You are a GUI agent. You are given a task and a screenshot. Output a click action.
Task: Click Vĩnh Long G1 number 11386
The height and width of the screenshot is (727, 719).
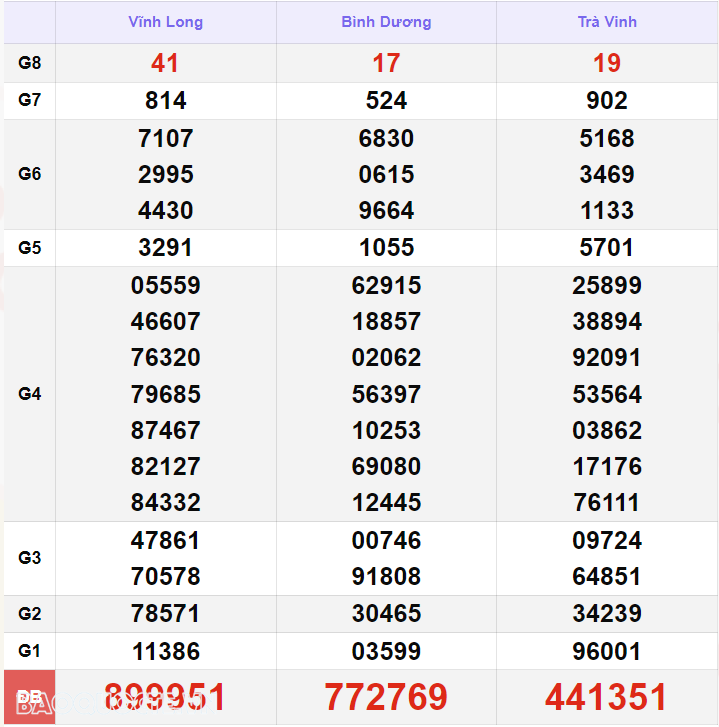click(x=165, y=651)
